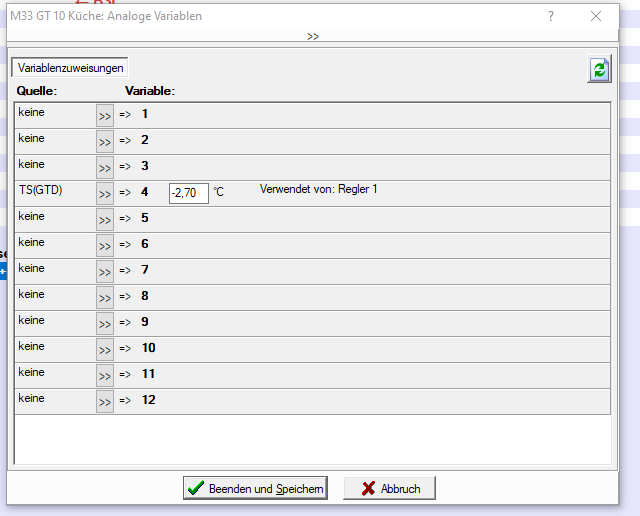This screenshot has width=640, height=516.
Task: Click the -2,70 temperature value field
Action: (188, 193)
